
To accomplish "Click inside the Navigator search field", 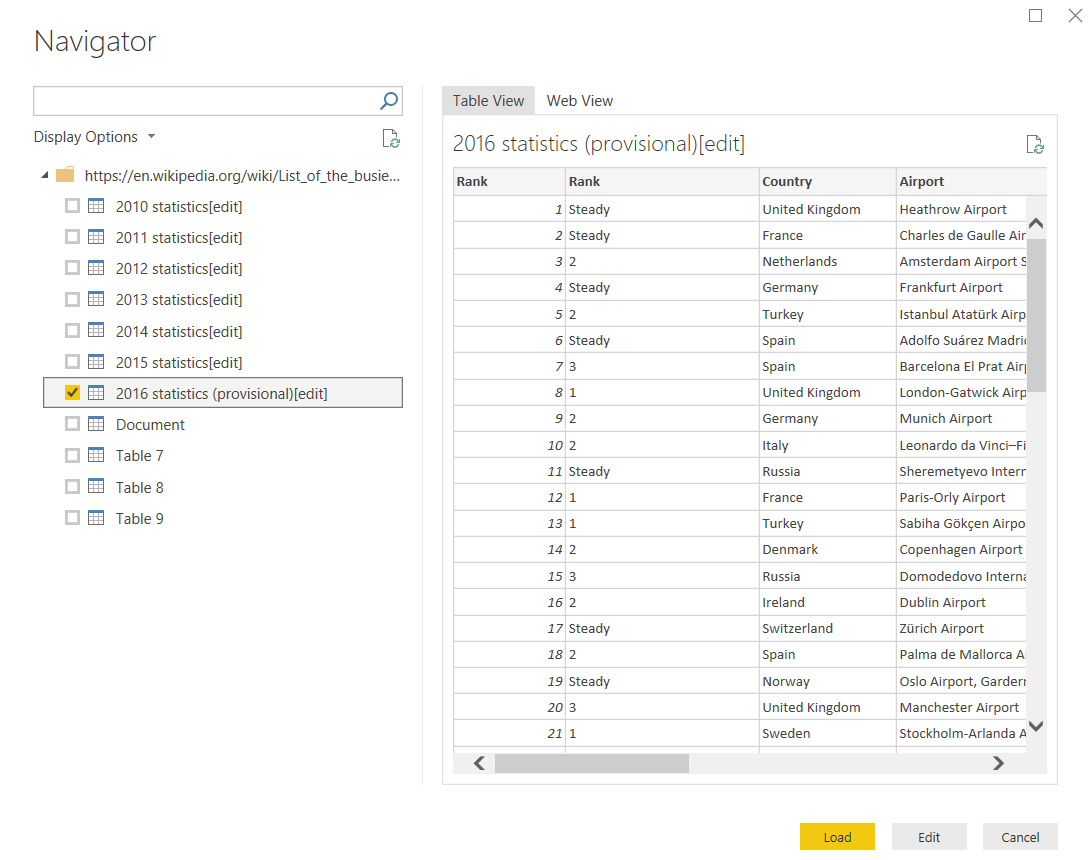I will (205, 100).
